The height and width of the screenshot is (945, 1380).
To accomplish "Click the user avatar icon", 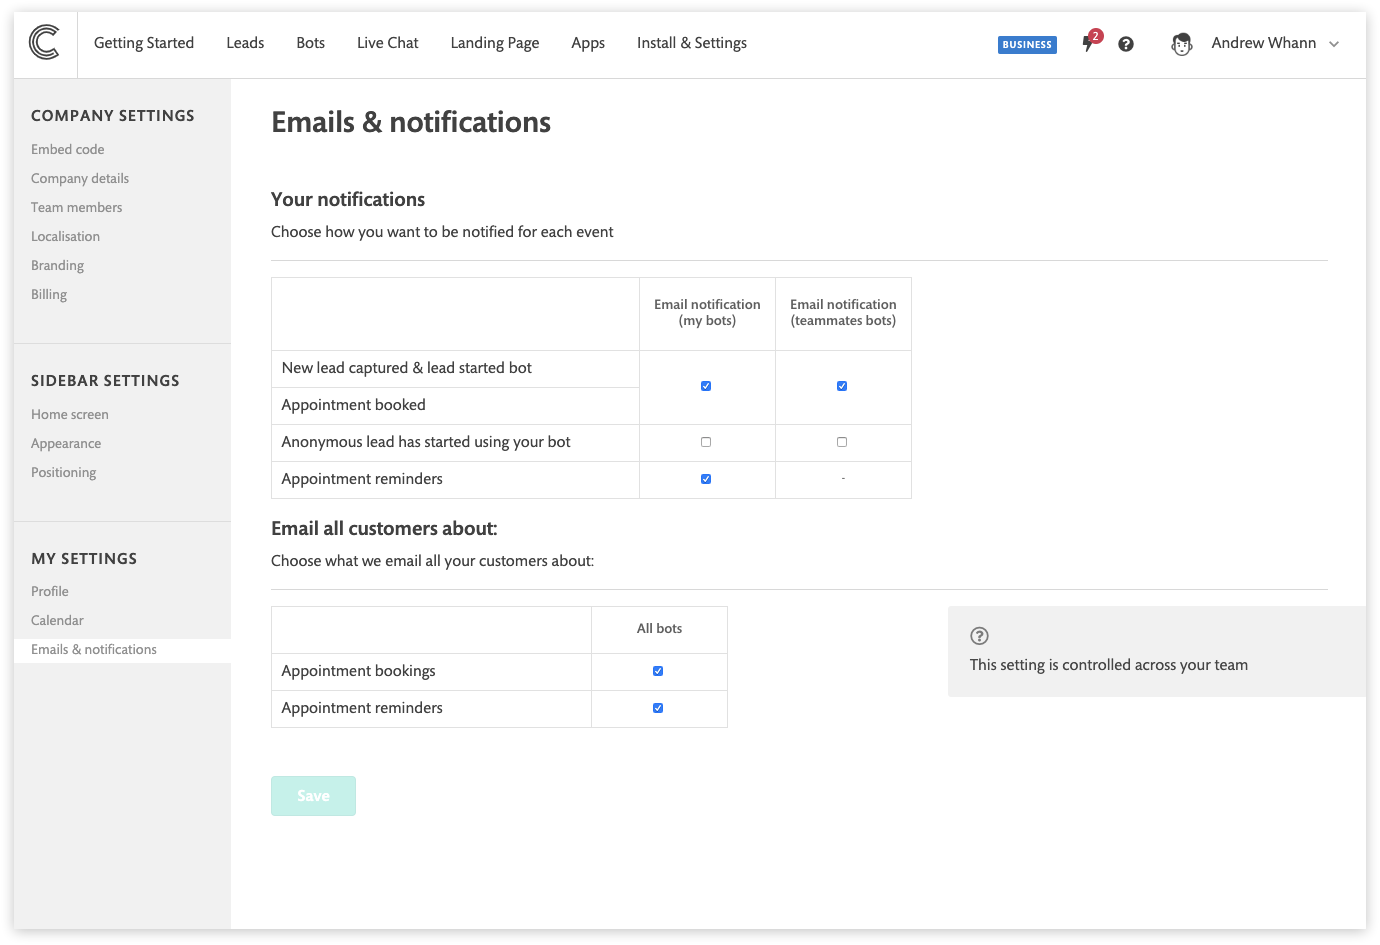I will [x=1182, y=44].
